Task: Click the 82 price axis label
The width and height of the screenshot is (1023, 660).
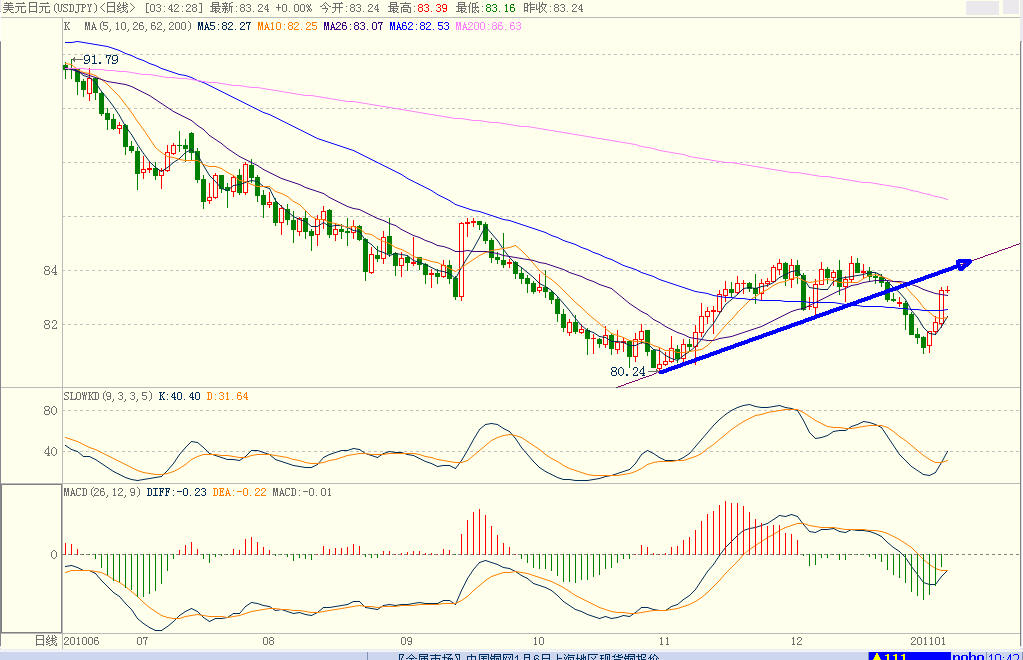Action: tap(50, 324)
